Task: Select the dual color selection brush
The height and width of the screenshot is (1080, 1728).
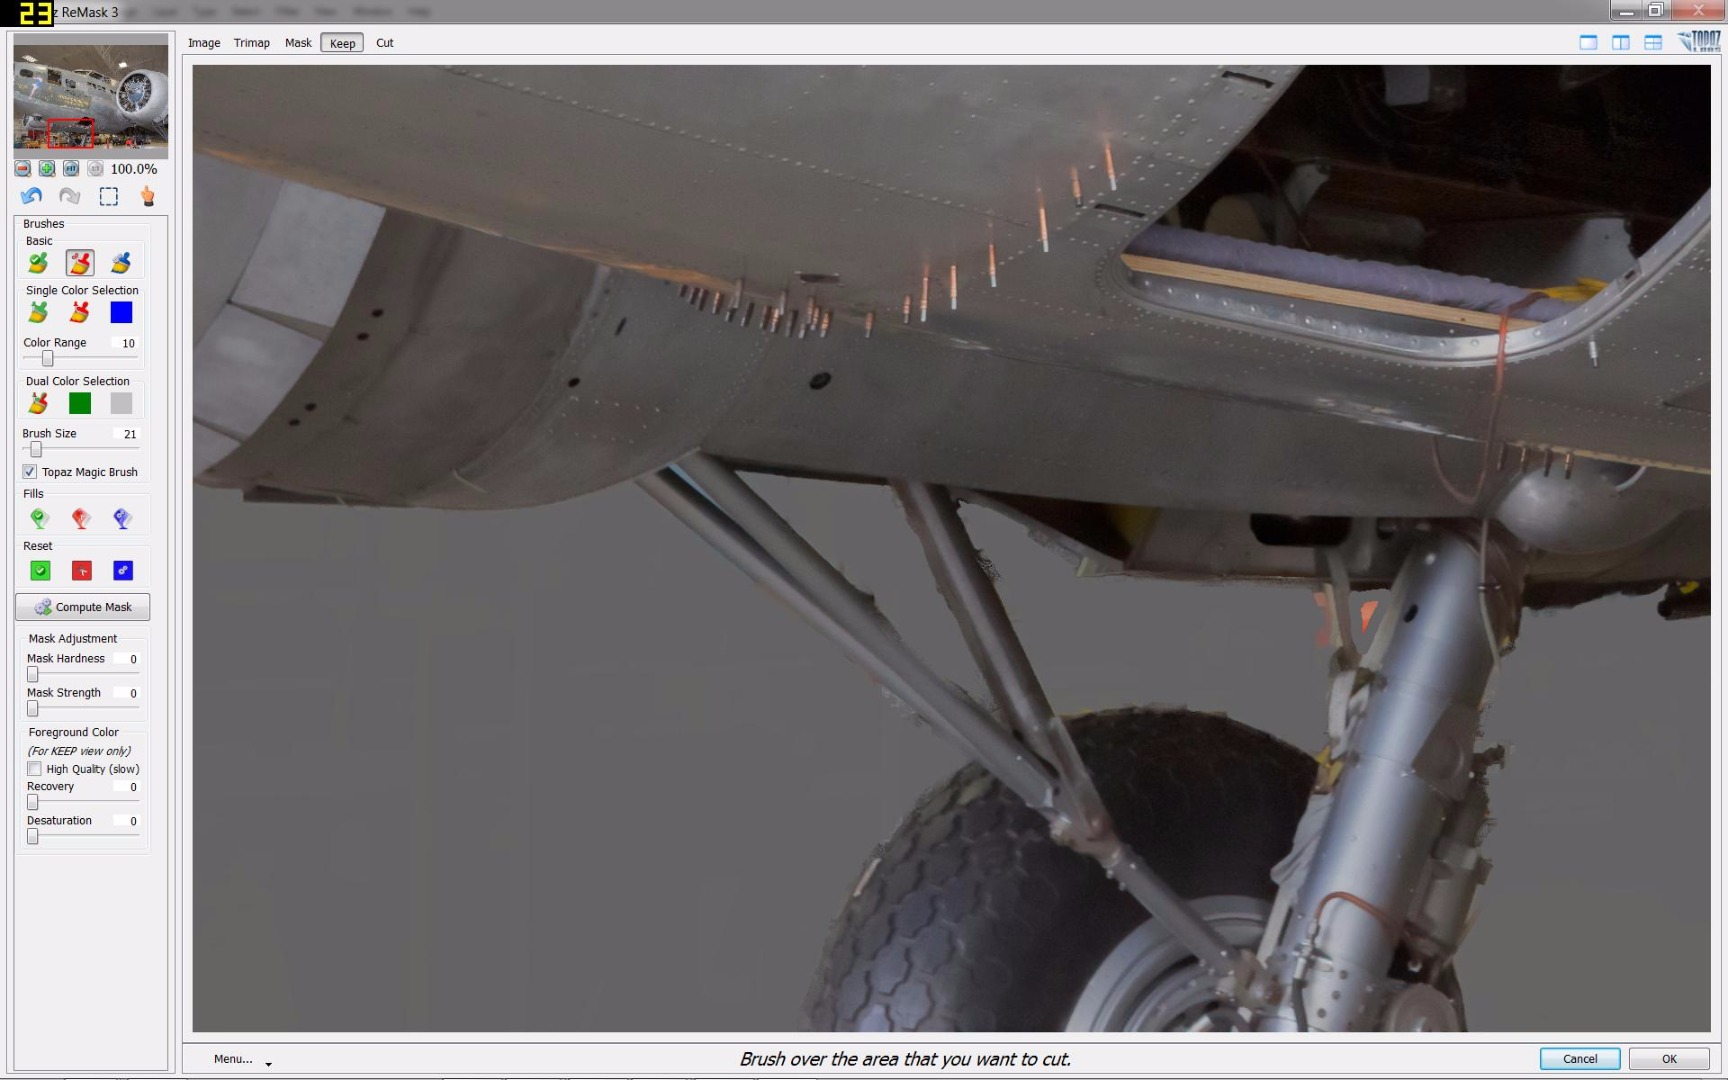Action: tap(38, 403)
